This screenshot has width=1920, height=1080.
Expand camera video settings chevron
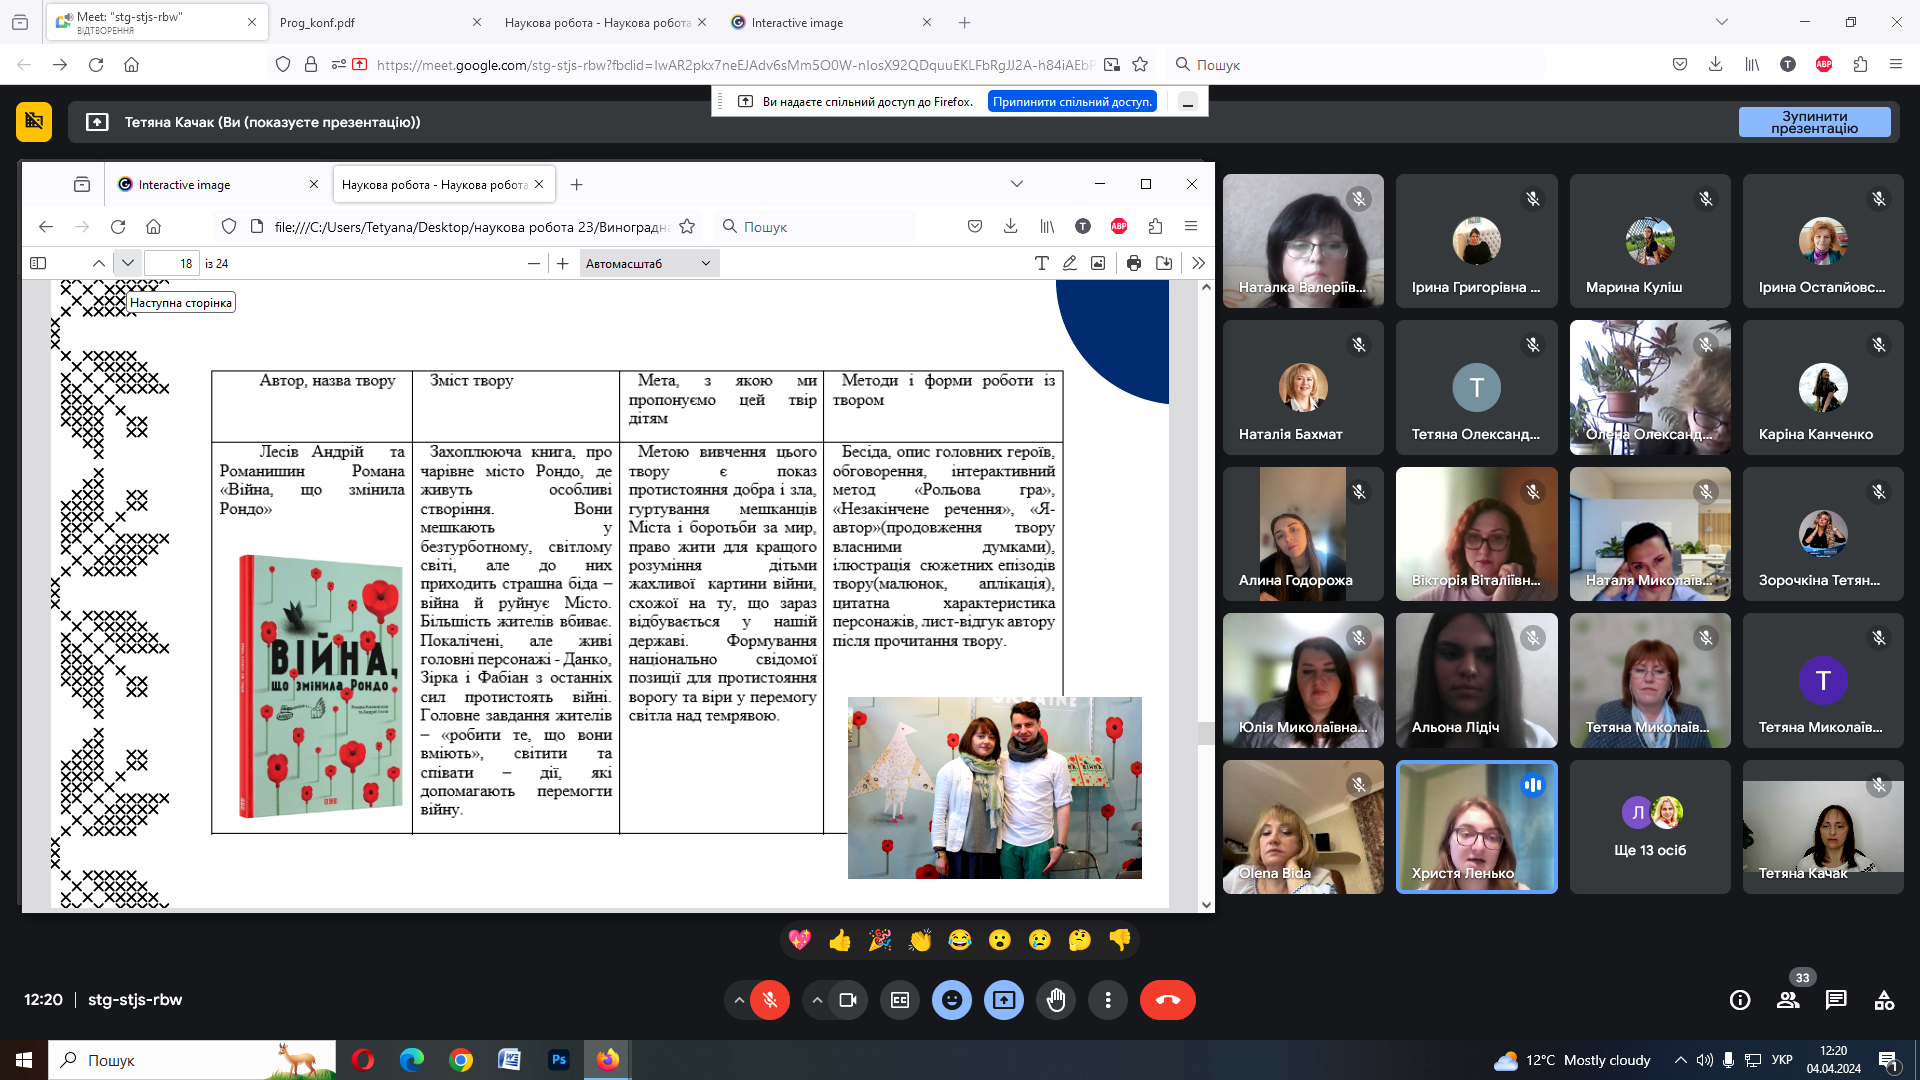click(x=817, y=1000)
